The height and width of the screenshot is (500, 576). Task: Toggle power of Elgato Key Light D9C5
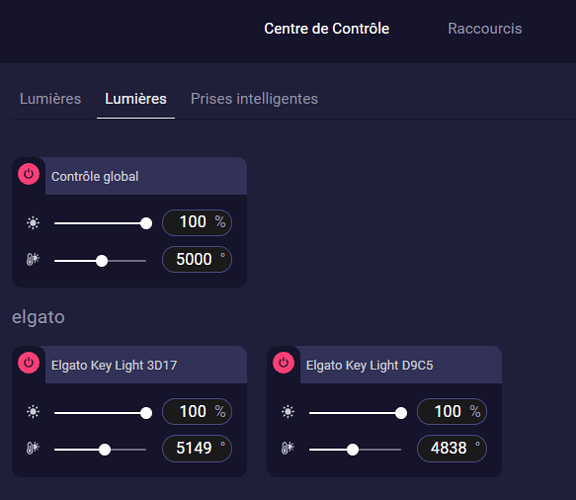pyautogui.click(x=284, y=363)
